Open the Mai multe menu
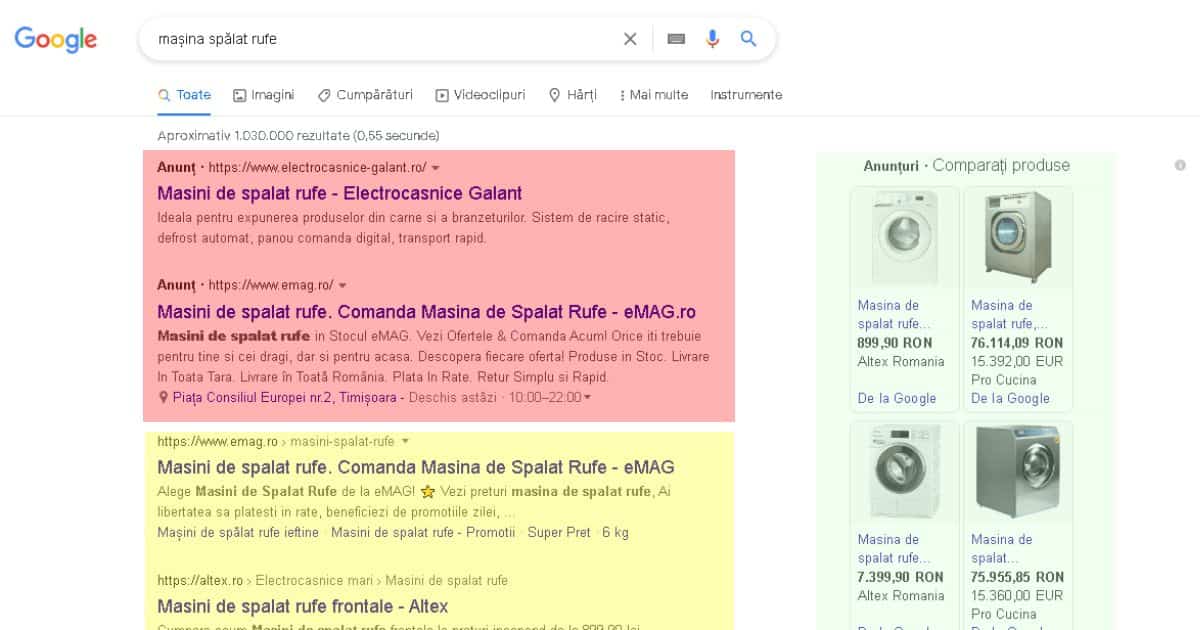 (x=653, y=95)
